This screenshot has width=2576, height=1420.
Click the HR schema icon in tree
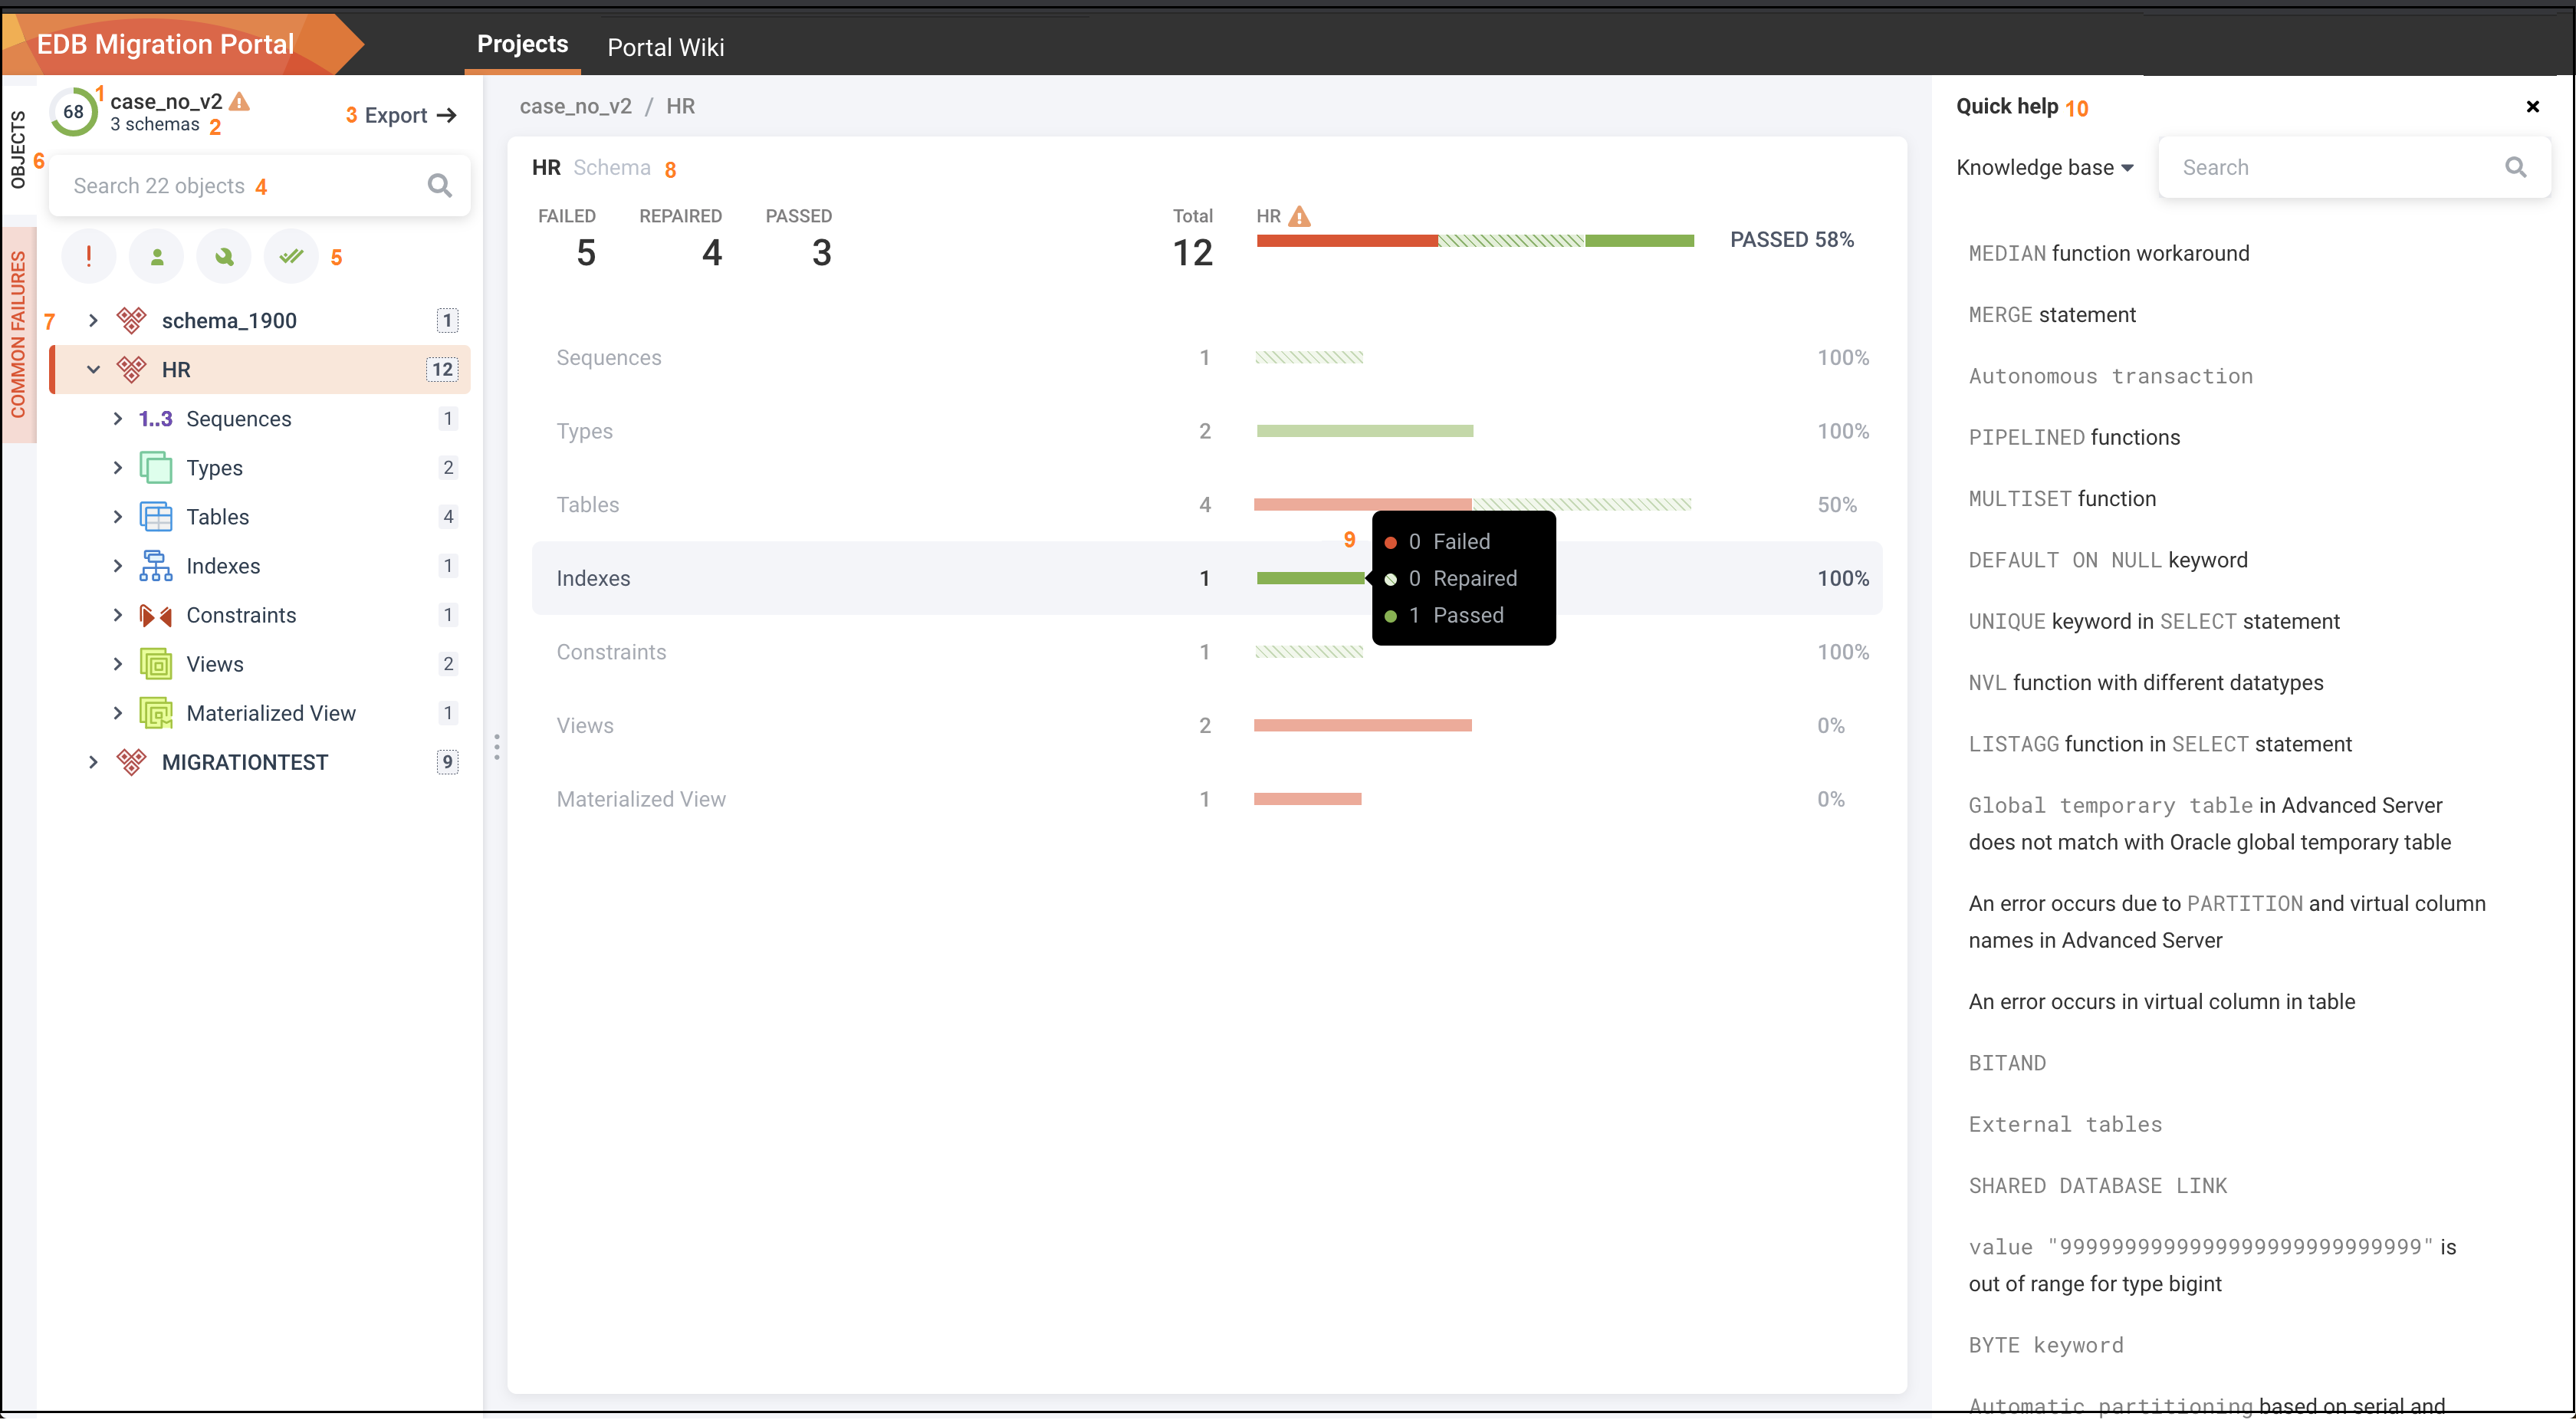(131, 369)
